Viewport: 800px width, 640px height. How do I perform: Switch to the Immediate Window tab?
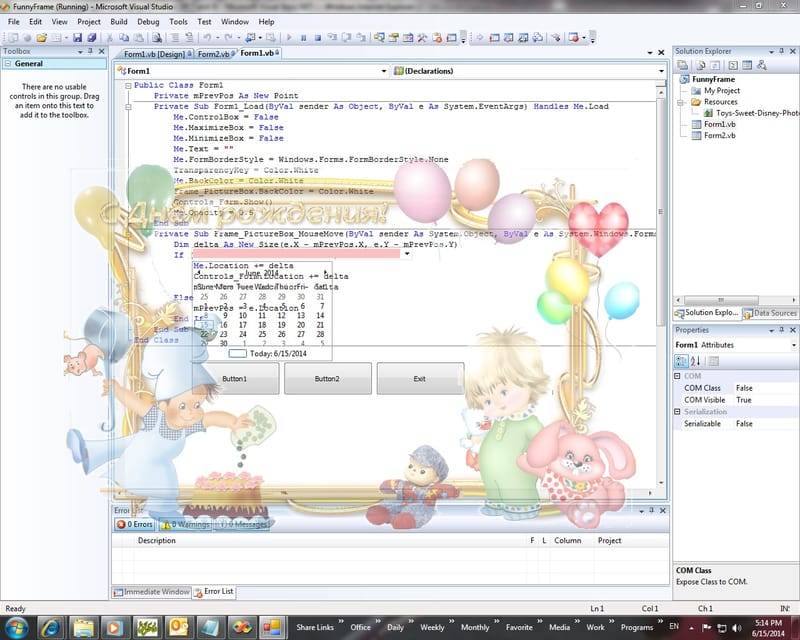click(152, 592)
